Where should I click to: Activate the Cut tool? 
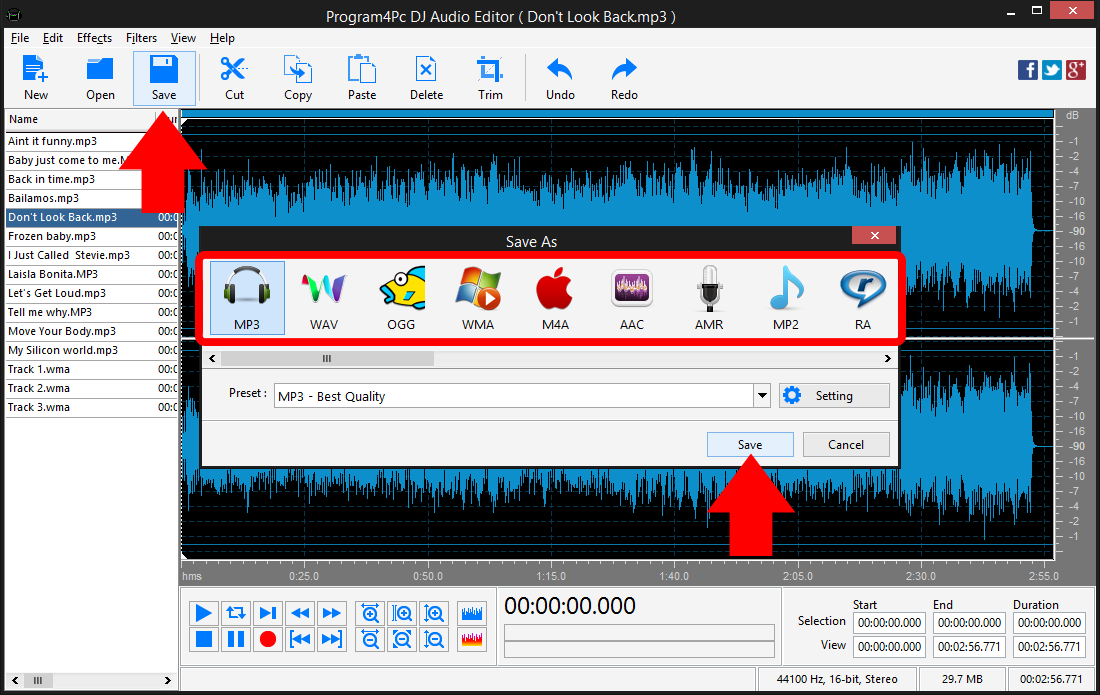(x=233, y=76)
